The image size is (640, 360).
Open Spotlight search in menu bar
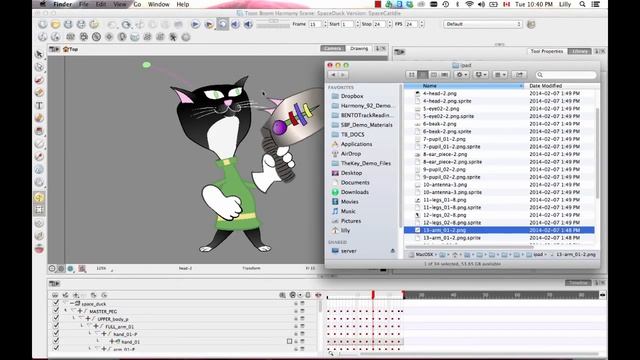point(582,4)
